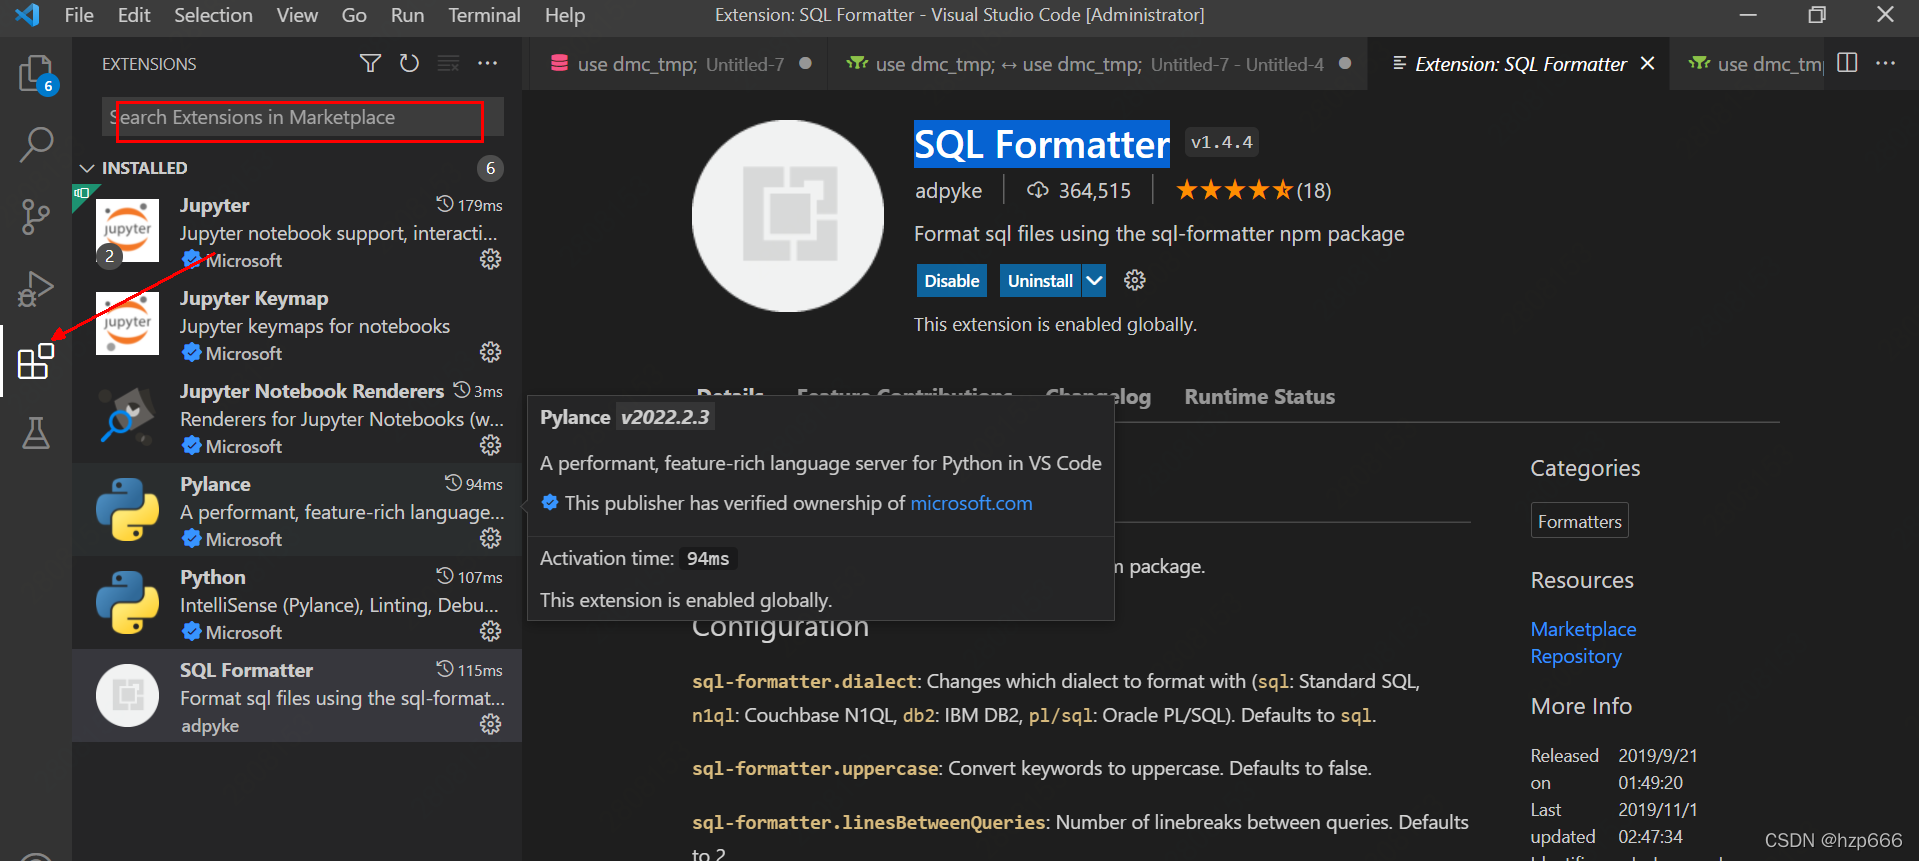The width and height of the screenshot is (1919, 861).
Task: Click the SQL Formatter large extension logo
Action: click(x=788, y=216)
